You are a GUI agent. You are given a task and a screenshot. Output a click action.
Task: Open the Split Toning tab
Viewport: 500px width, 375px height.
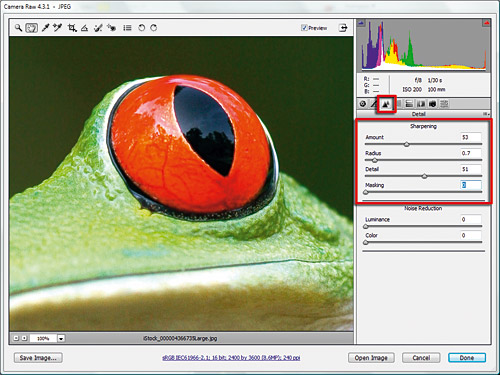point(409,104)
